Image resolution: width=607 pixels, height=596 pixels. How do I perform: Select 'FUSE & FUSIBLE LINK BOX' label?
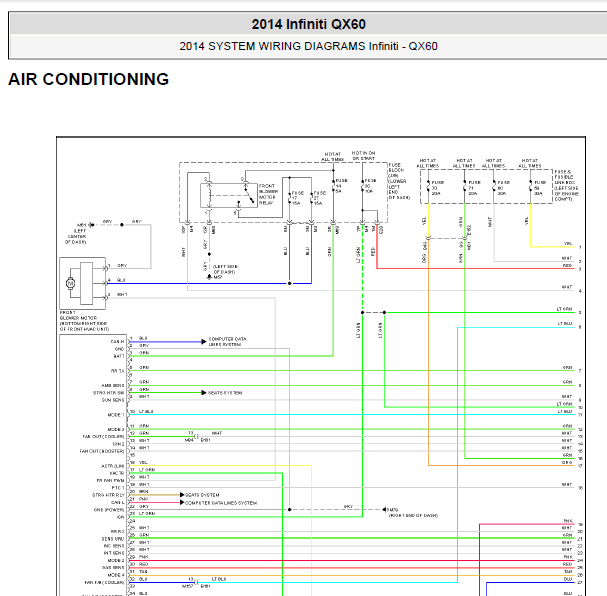click(x=566, y=185)
